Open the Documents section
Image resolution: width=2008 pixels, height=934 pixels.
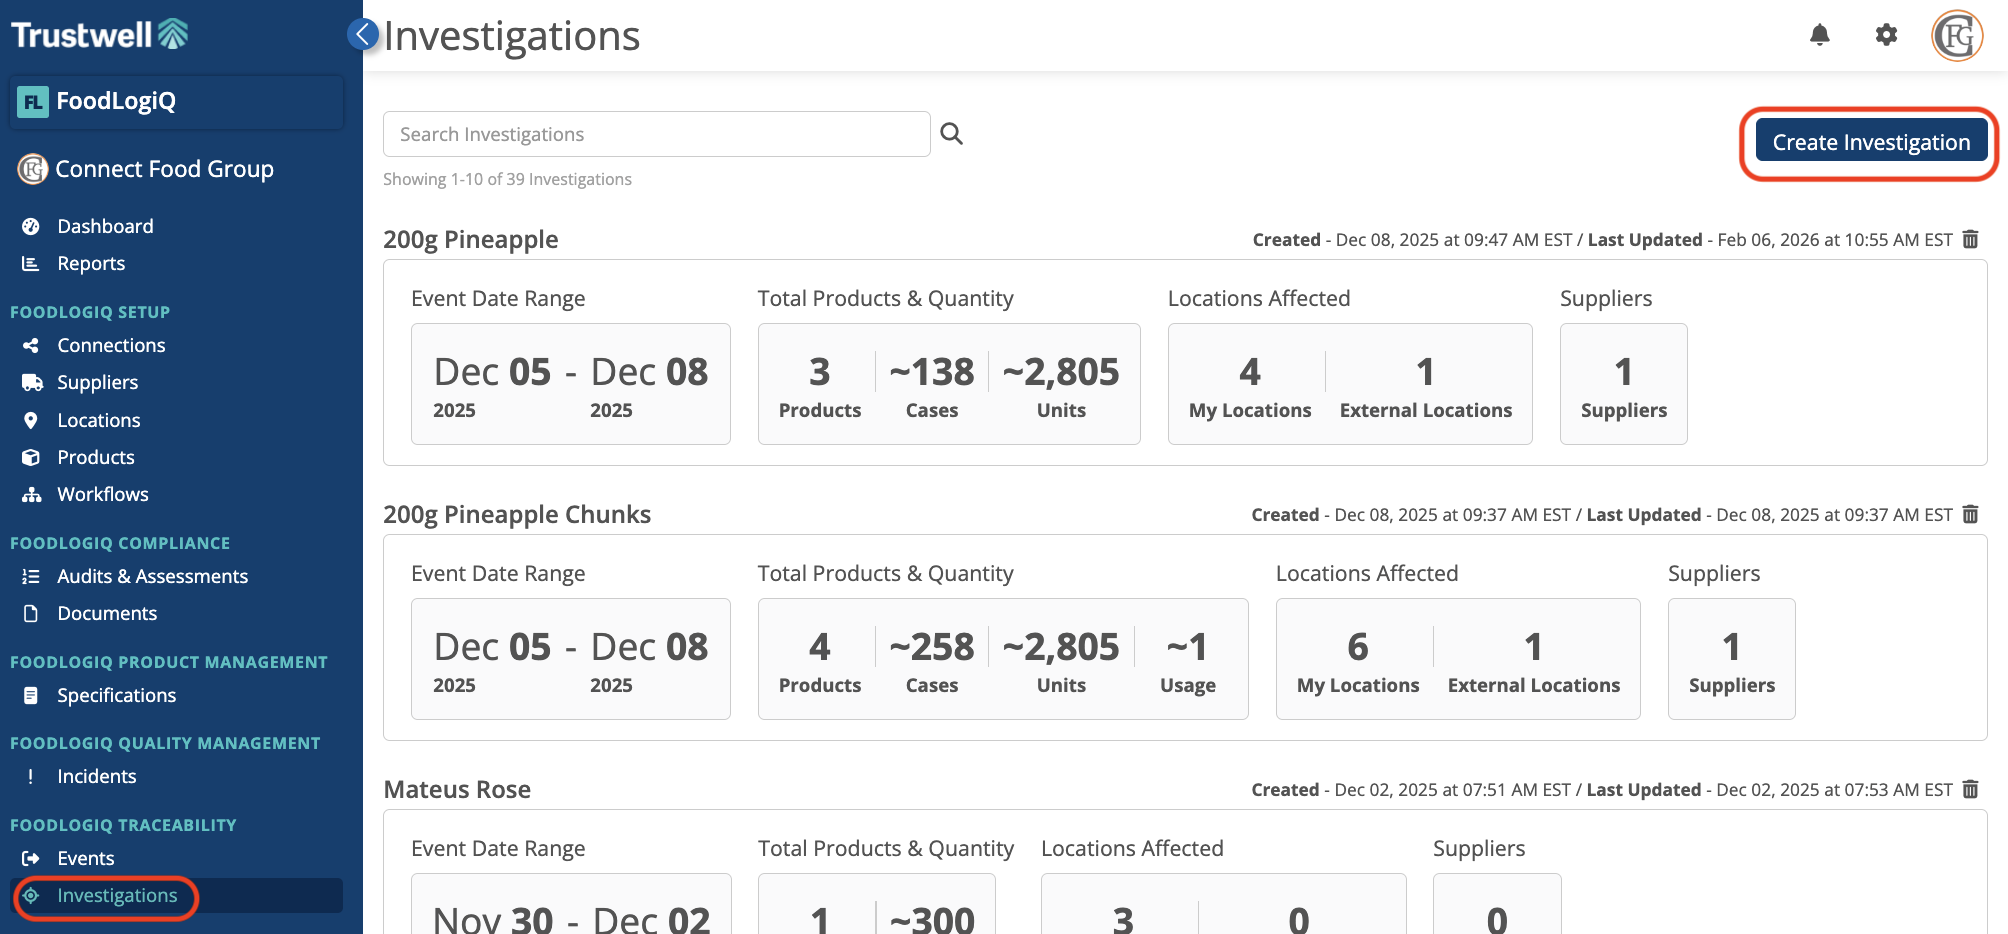point(107,613)
